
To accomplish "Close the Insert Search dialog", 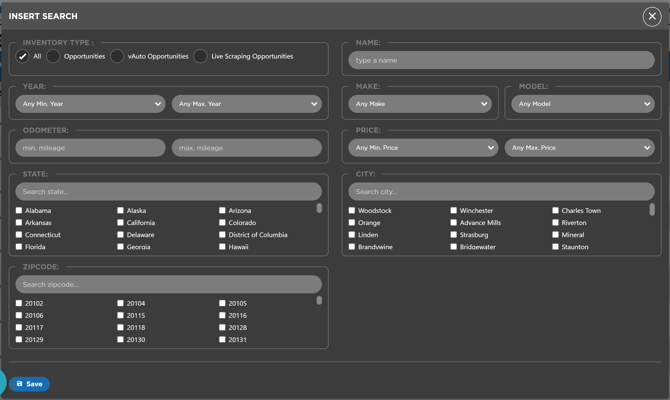I will pyautogui.click(x=652, y=17).
